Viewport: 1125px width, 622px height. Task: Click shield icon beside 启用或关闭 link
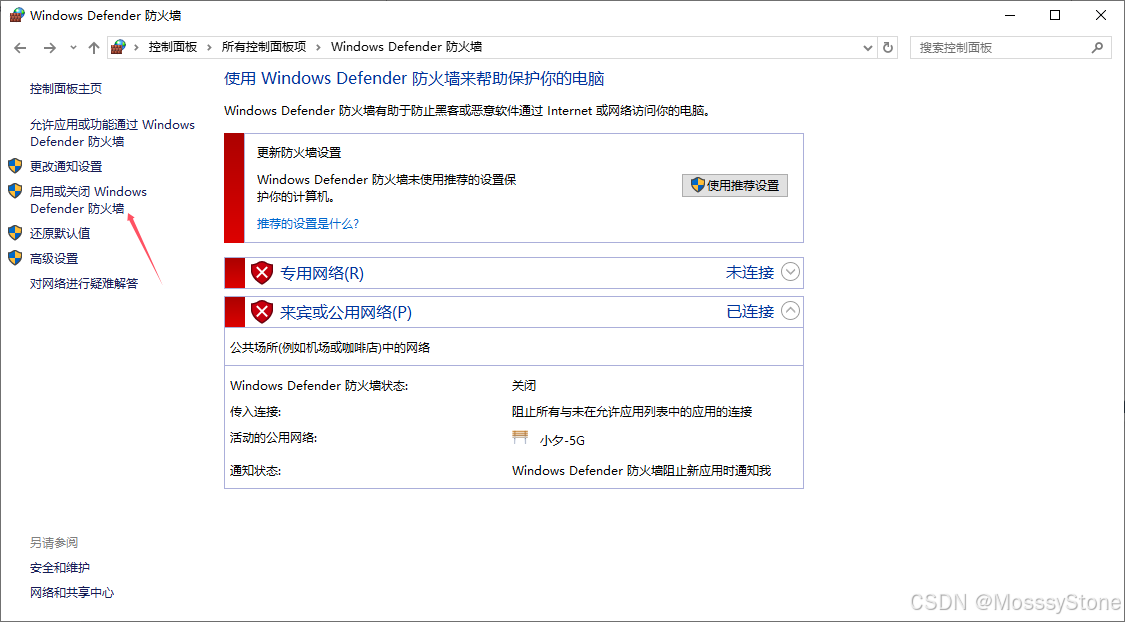click(15, 191)
